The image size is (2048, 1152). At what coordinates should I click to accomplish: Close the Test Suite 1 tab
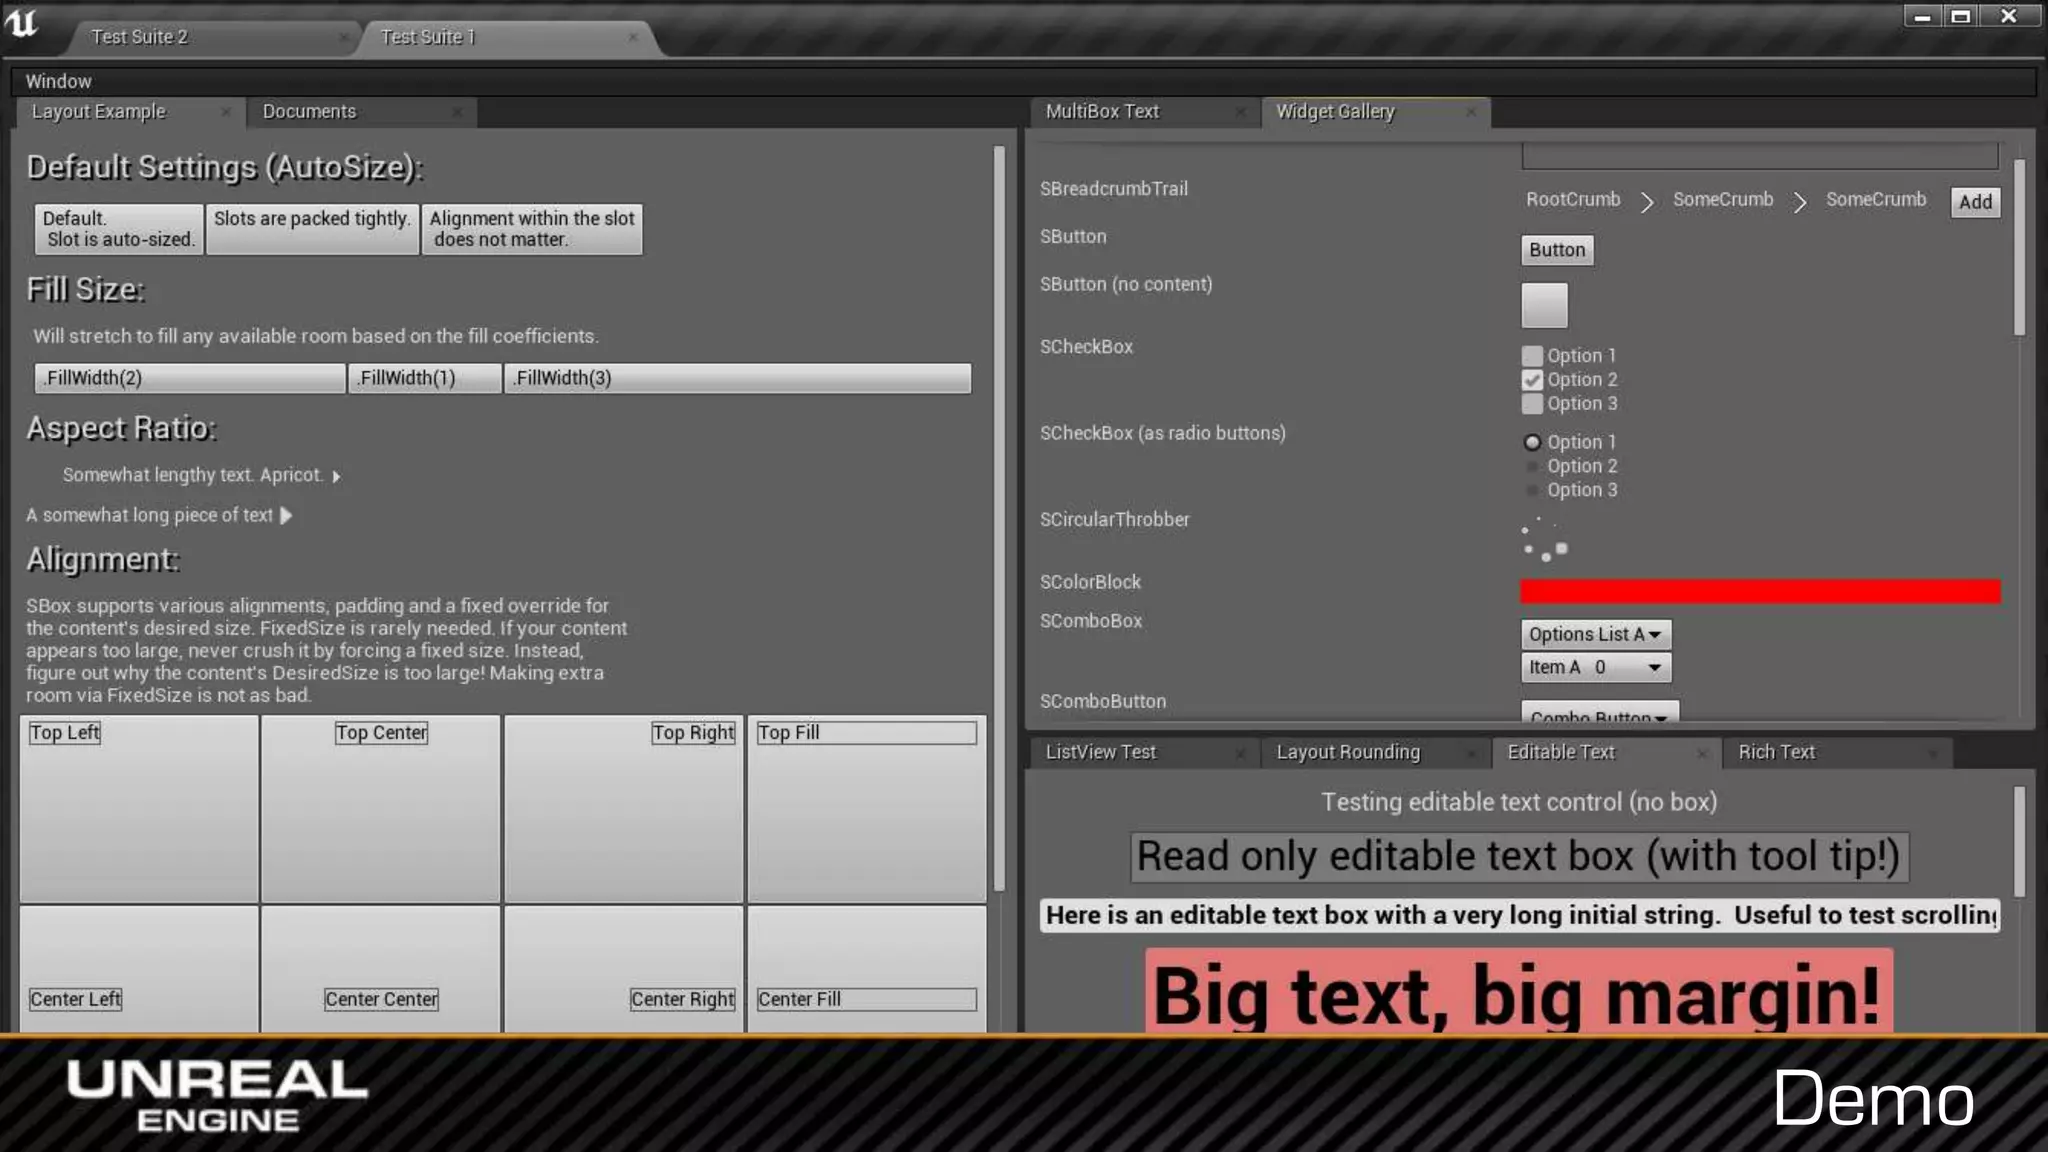click(633, 37)
